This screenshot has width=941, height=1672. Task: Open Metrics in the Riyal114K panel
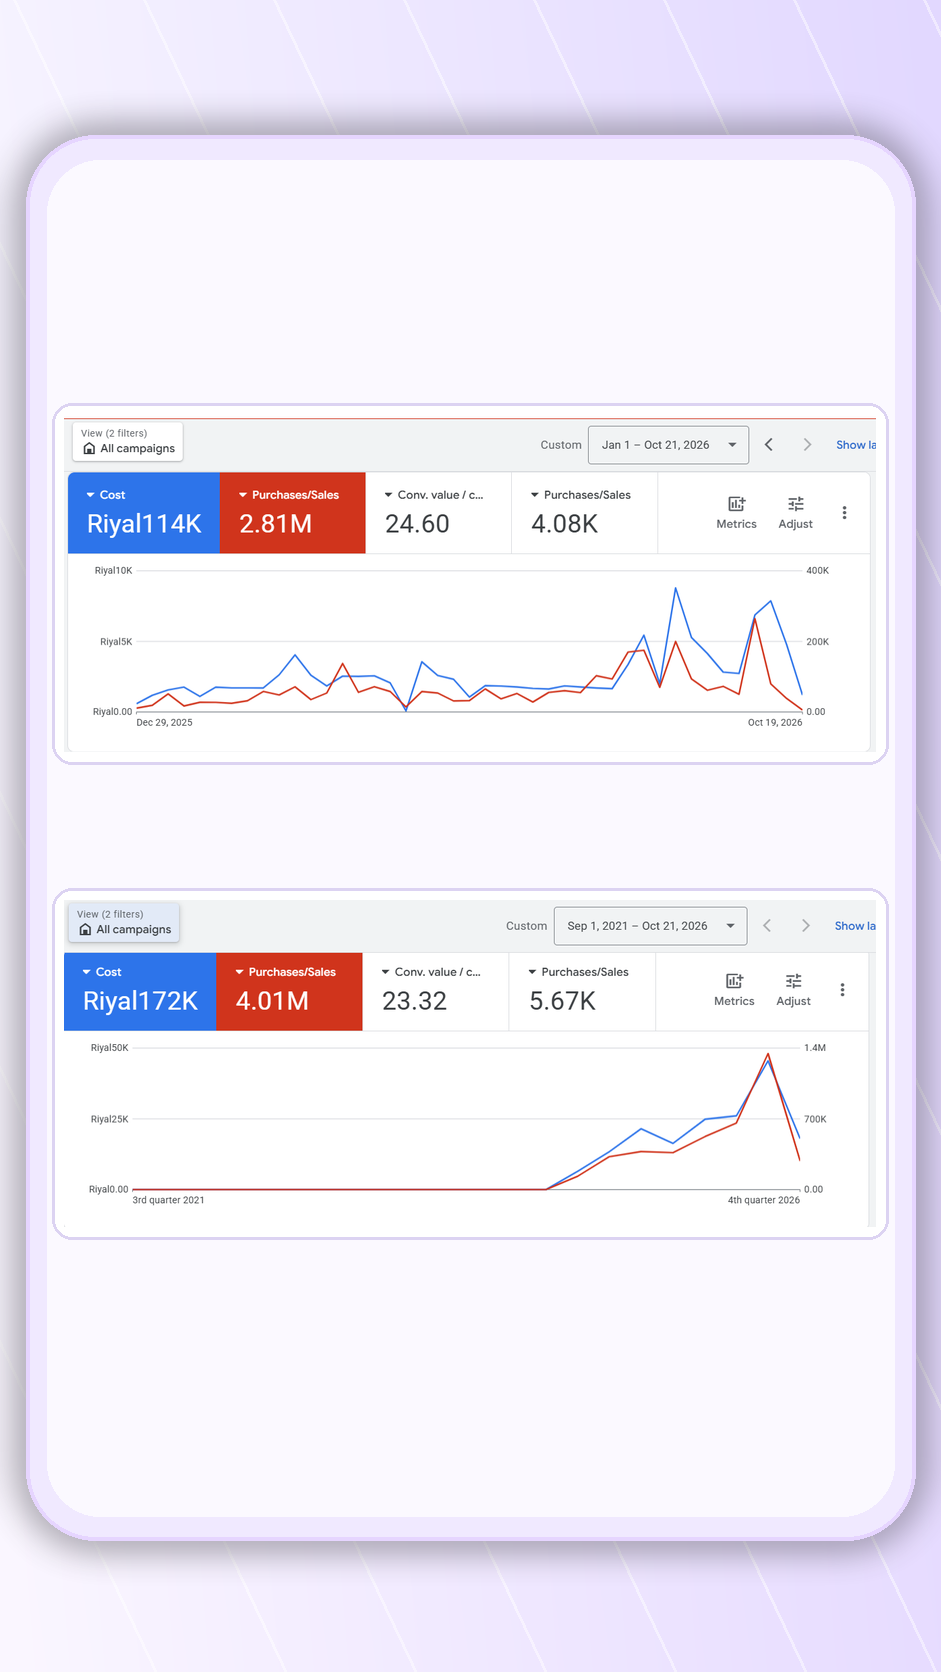coord(736,512)
